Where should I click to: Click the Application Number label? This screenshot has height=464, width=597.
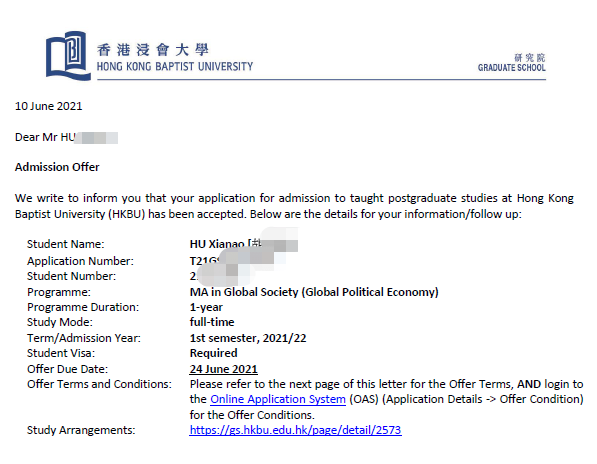[80, 261]
